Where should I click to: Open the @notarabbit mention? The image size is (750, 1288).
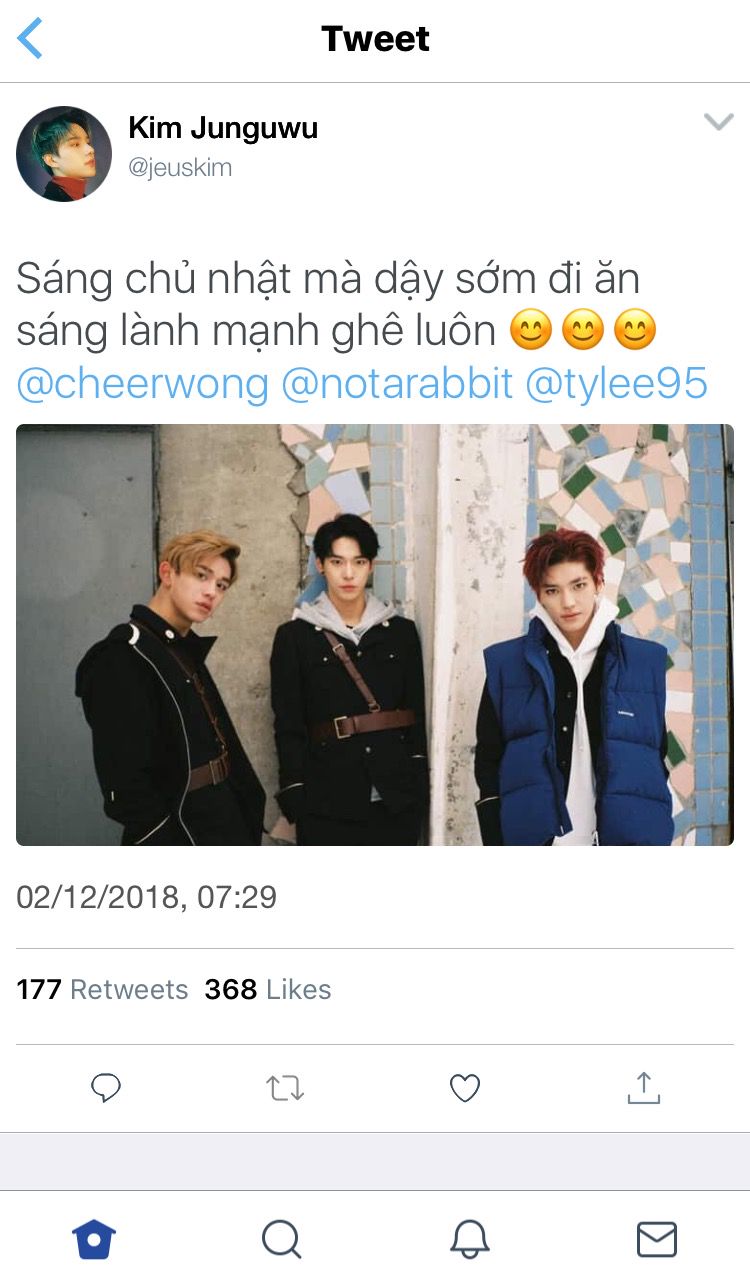tap(397, 384)
